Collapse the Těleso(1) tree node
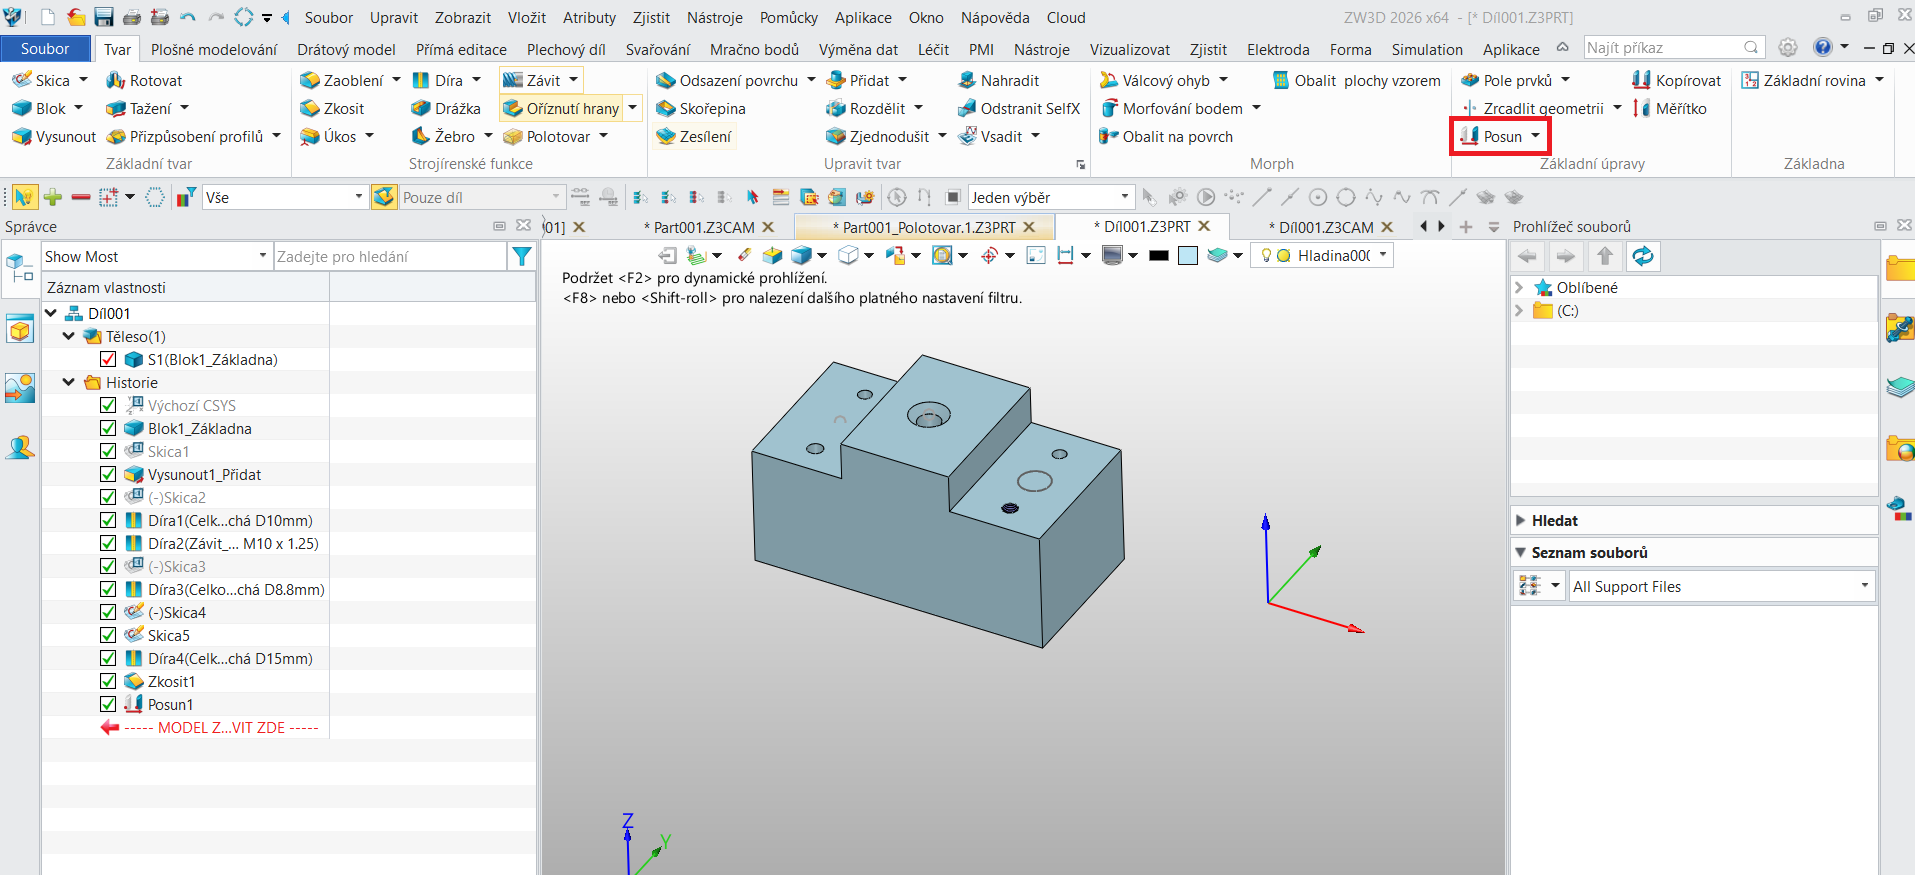The width and height of the screenshot is (1915, 875). pyautogui.click(x=68, y=336)
